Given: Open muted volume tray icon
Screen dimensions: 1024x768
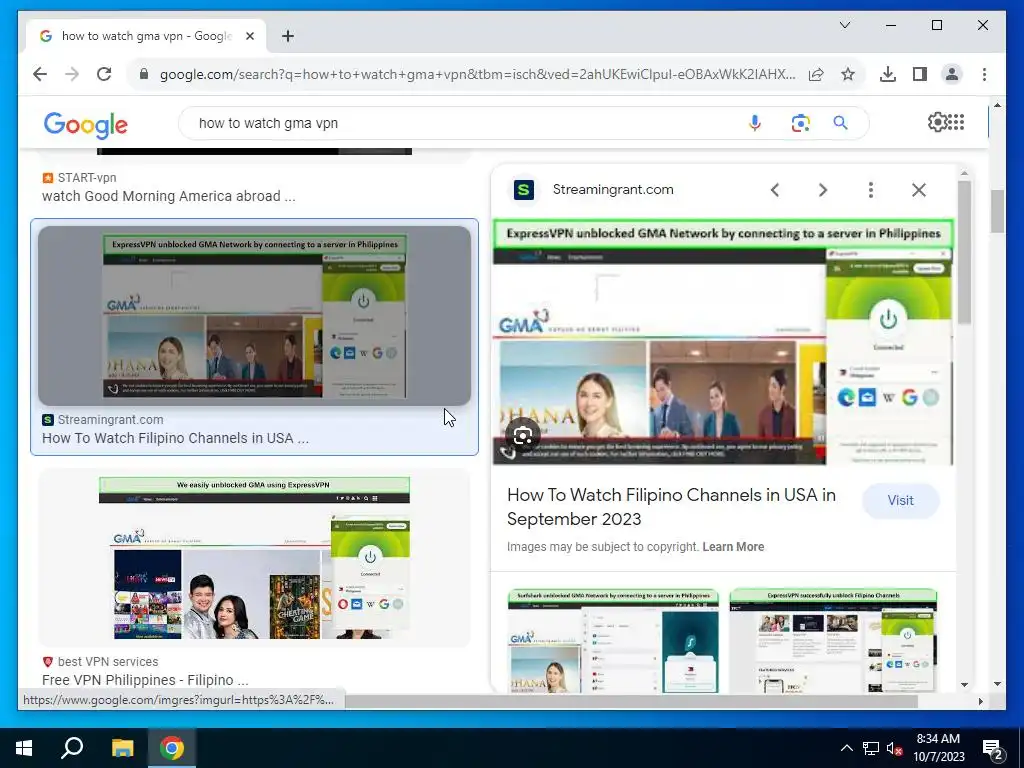Looking at the screenshot, I should pos(894,748).
